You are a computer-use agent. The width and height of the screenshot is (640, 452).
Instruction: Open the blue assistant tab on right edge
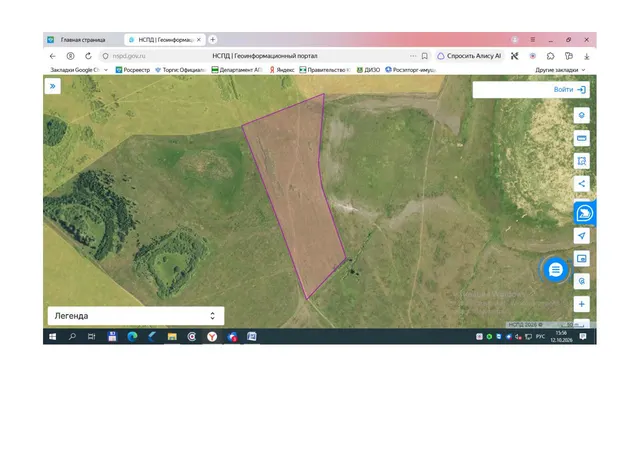pos(584,213)
